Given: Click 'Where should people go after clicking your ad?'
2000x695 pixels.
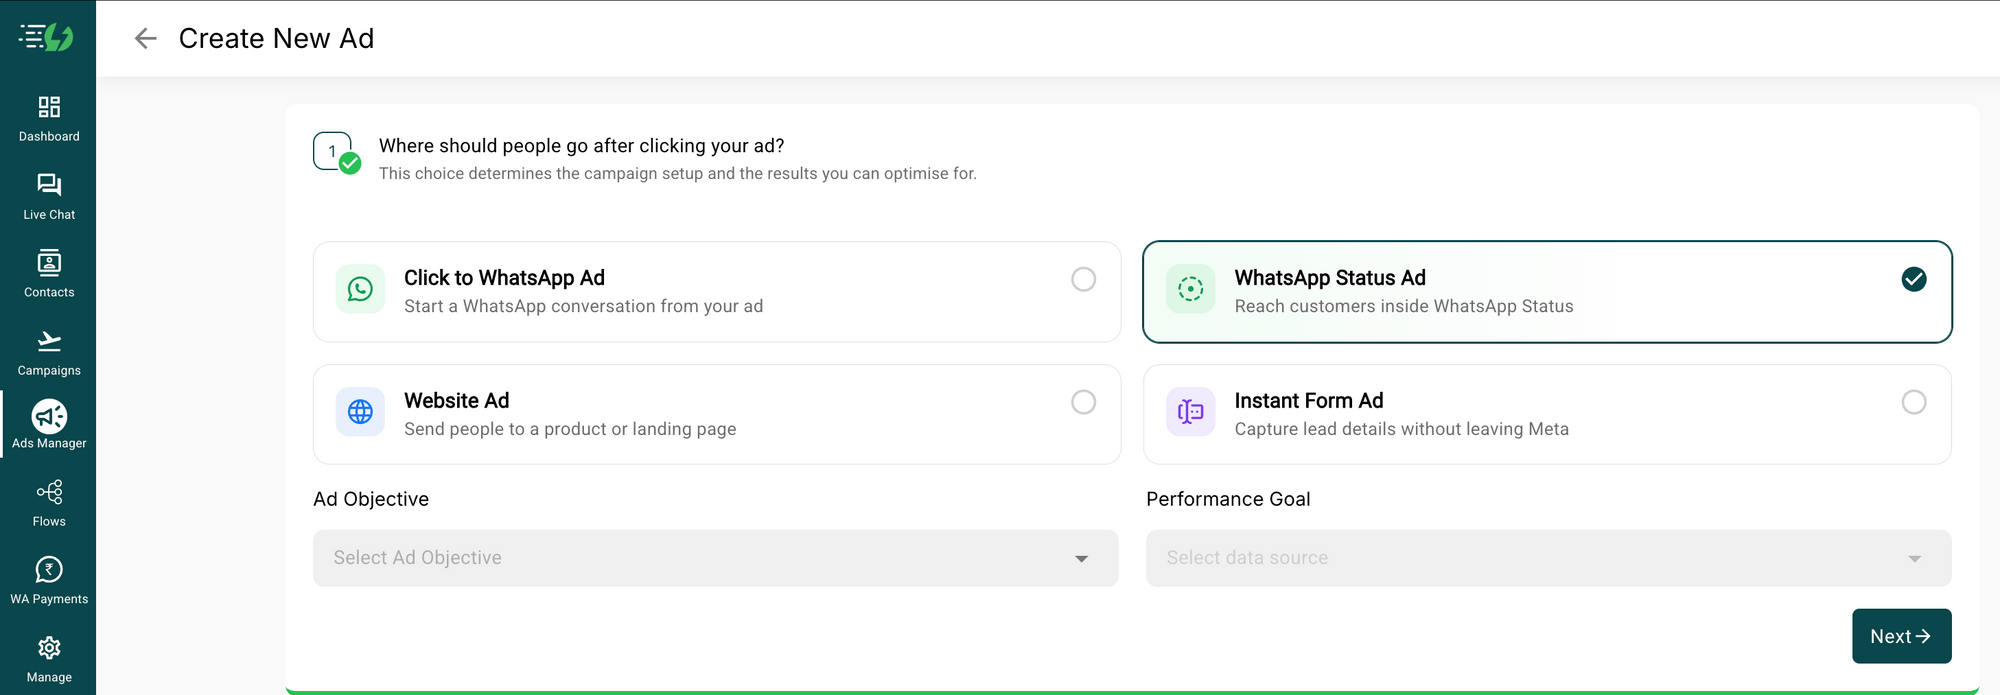Looking at the screenshot, I should (x=582, y=146).
